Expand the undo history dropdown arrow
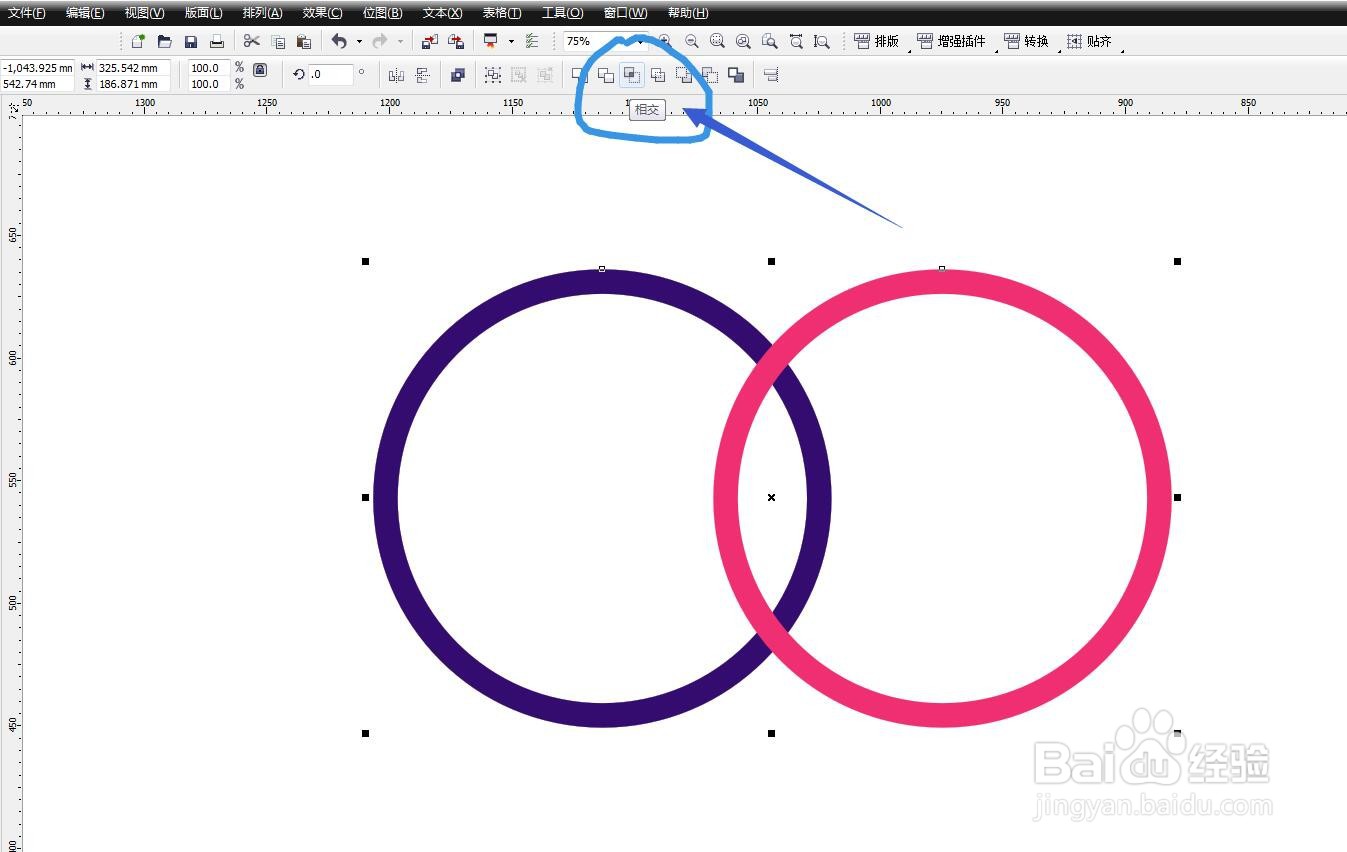Image resolution: width=1347 pixels, height=852 pixels. [359, 41]
